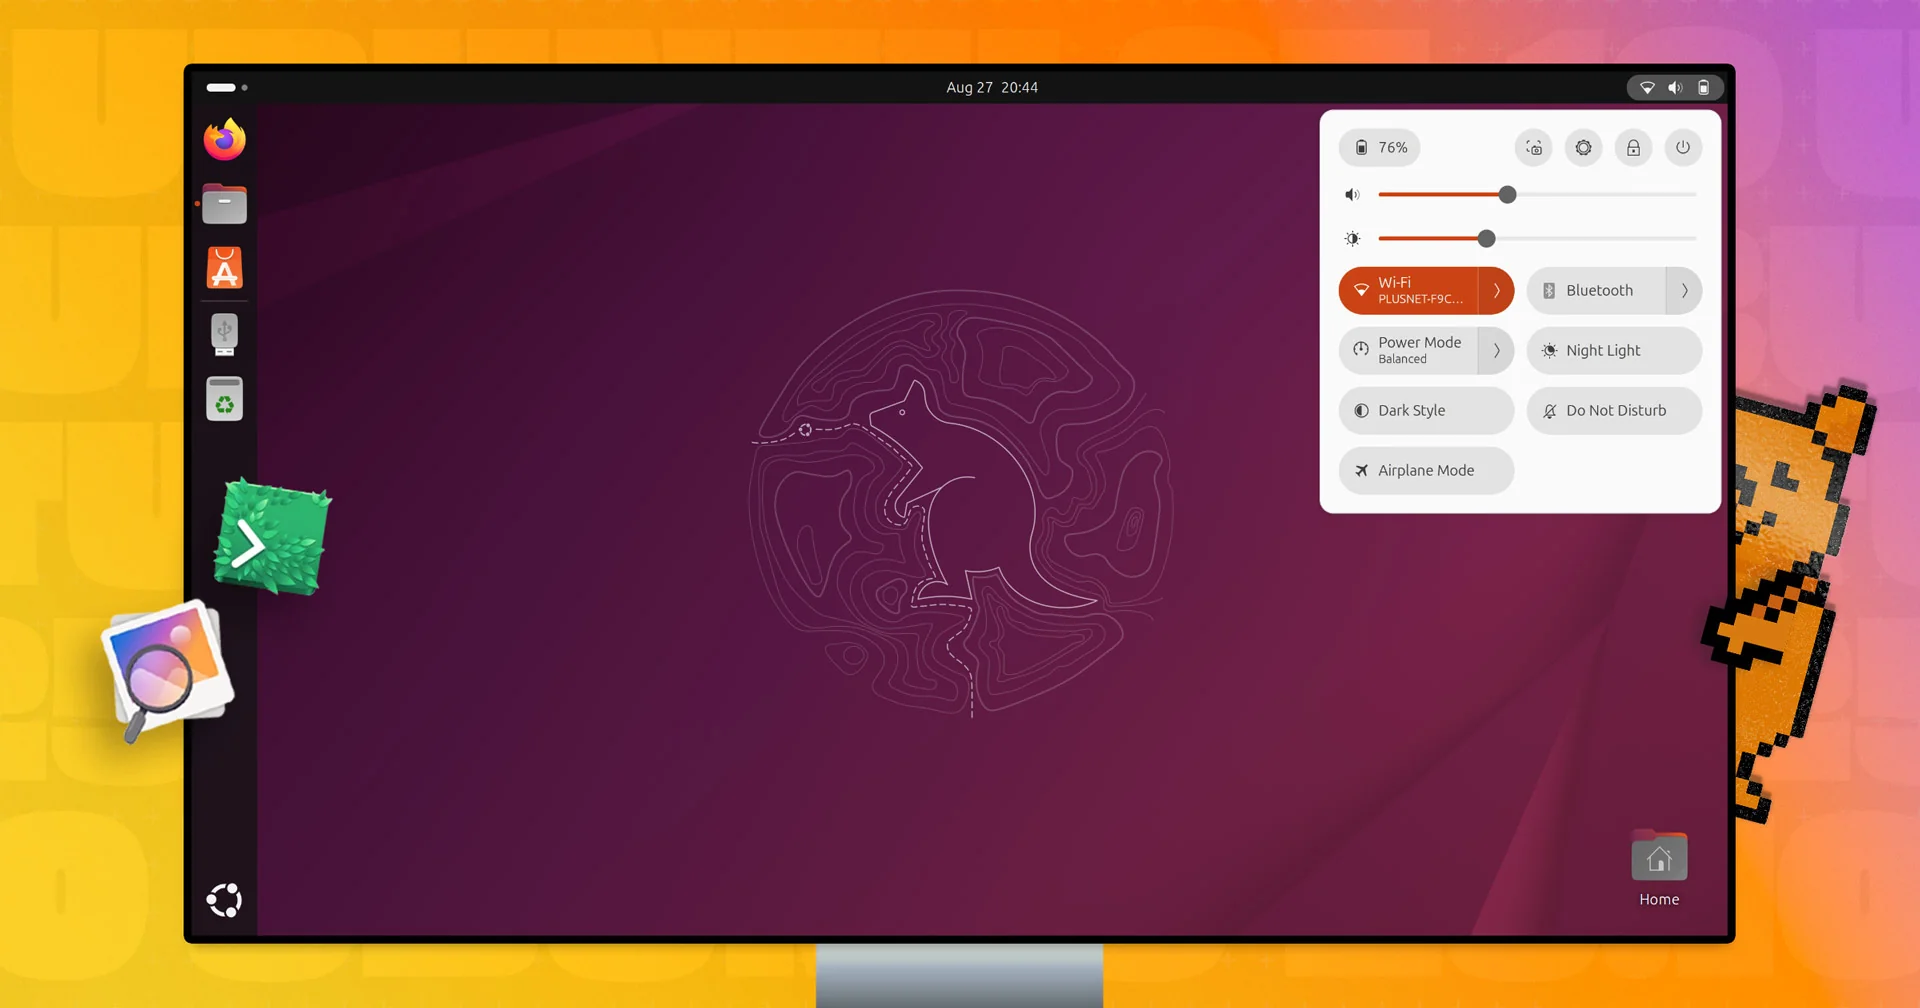The height and width of the screenshot is (1008, 1920).
Task: Open the Trash dock icon
Action: (224, 399)
